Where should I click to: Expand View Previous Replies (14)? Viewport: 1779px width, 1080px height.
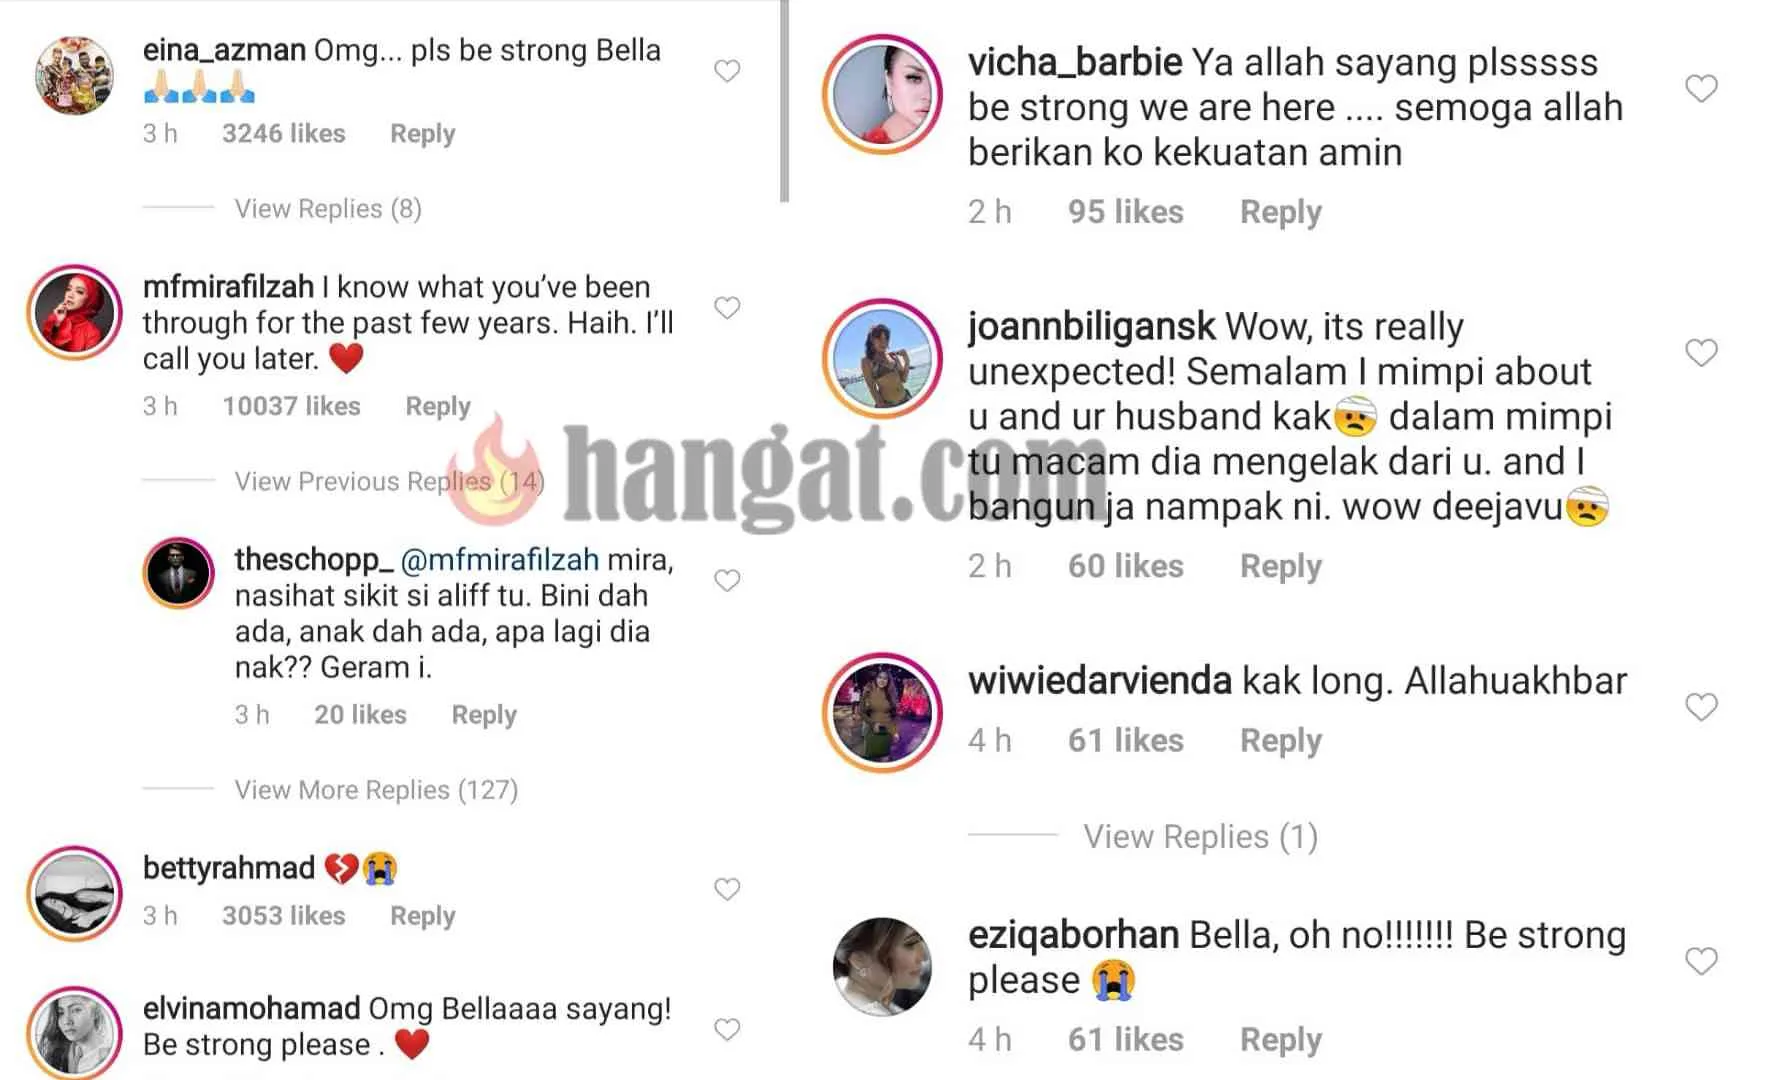390,481
